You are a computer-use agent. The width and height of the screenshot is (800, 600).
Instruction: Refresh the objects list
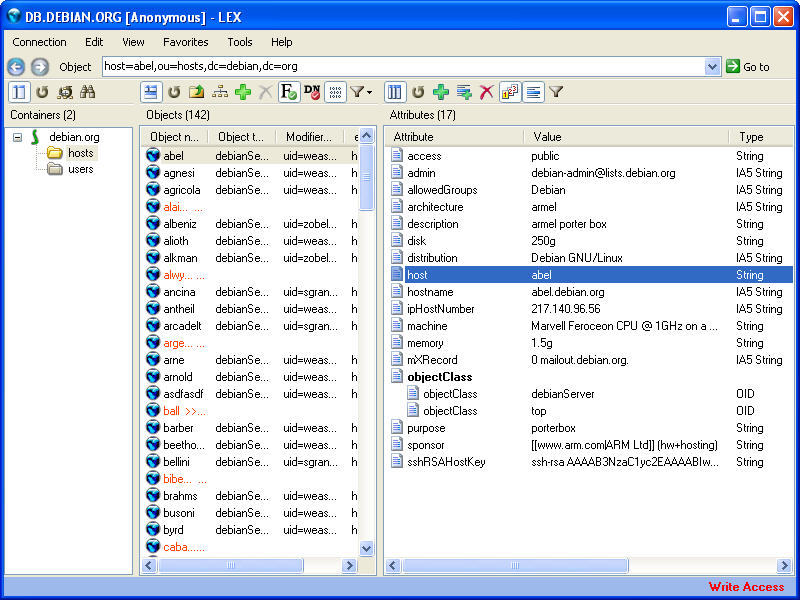172,91
